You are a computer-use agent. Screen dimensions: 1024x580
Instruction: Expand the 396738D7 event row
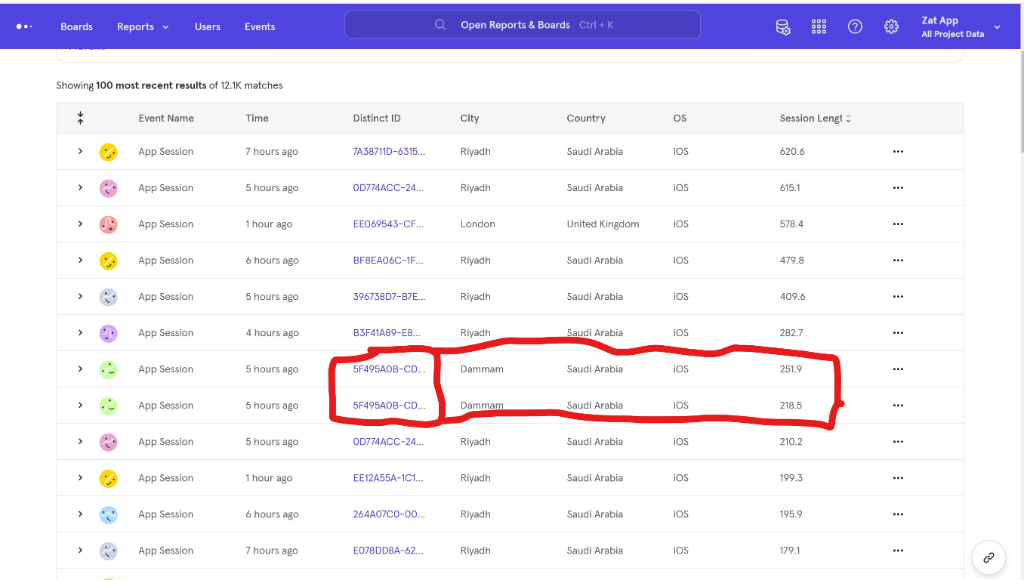tap(80, 297)
